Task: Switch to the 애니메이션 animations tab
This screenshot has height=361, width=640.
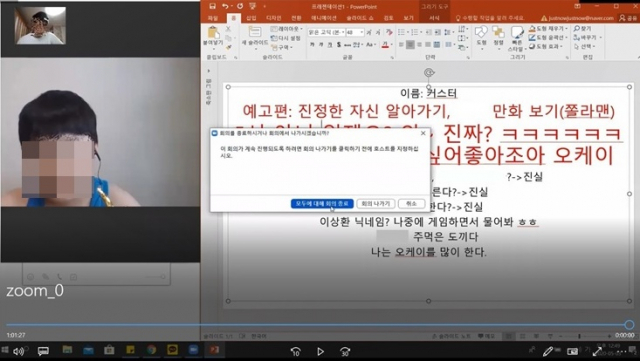Action: [x=324, y=18]
